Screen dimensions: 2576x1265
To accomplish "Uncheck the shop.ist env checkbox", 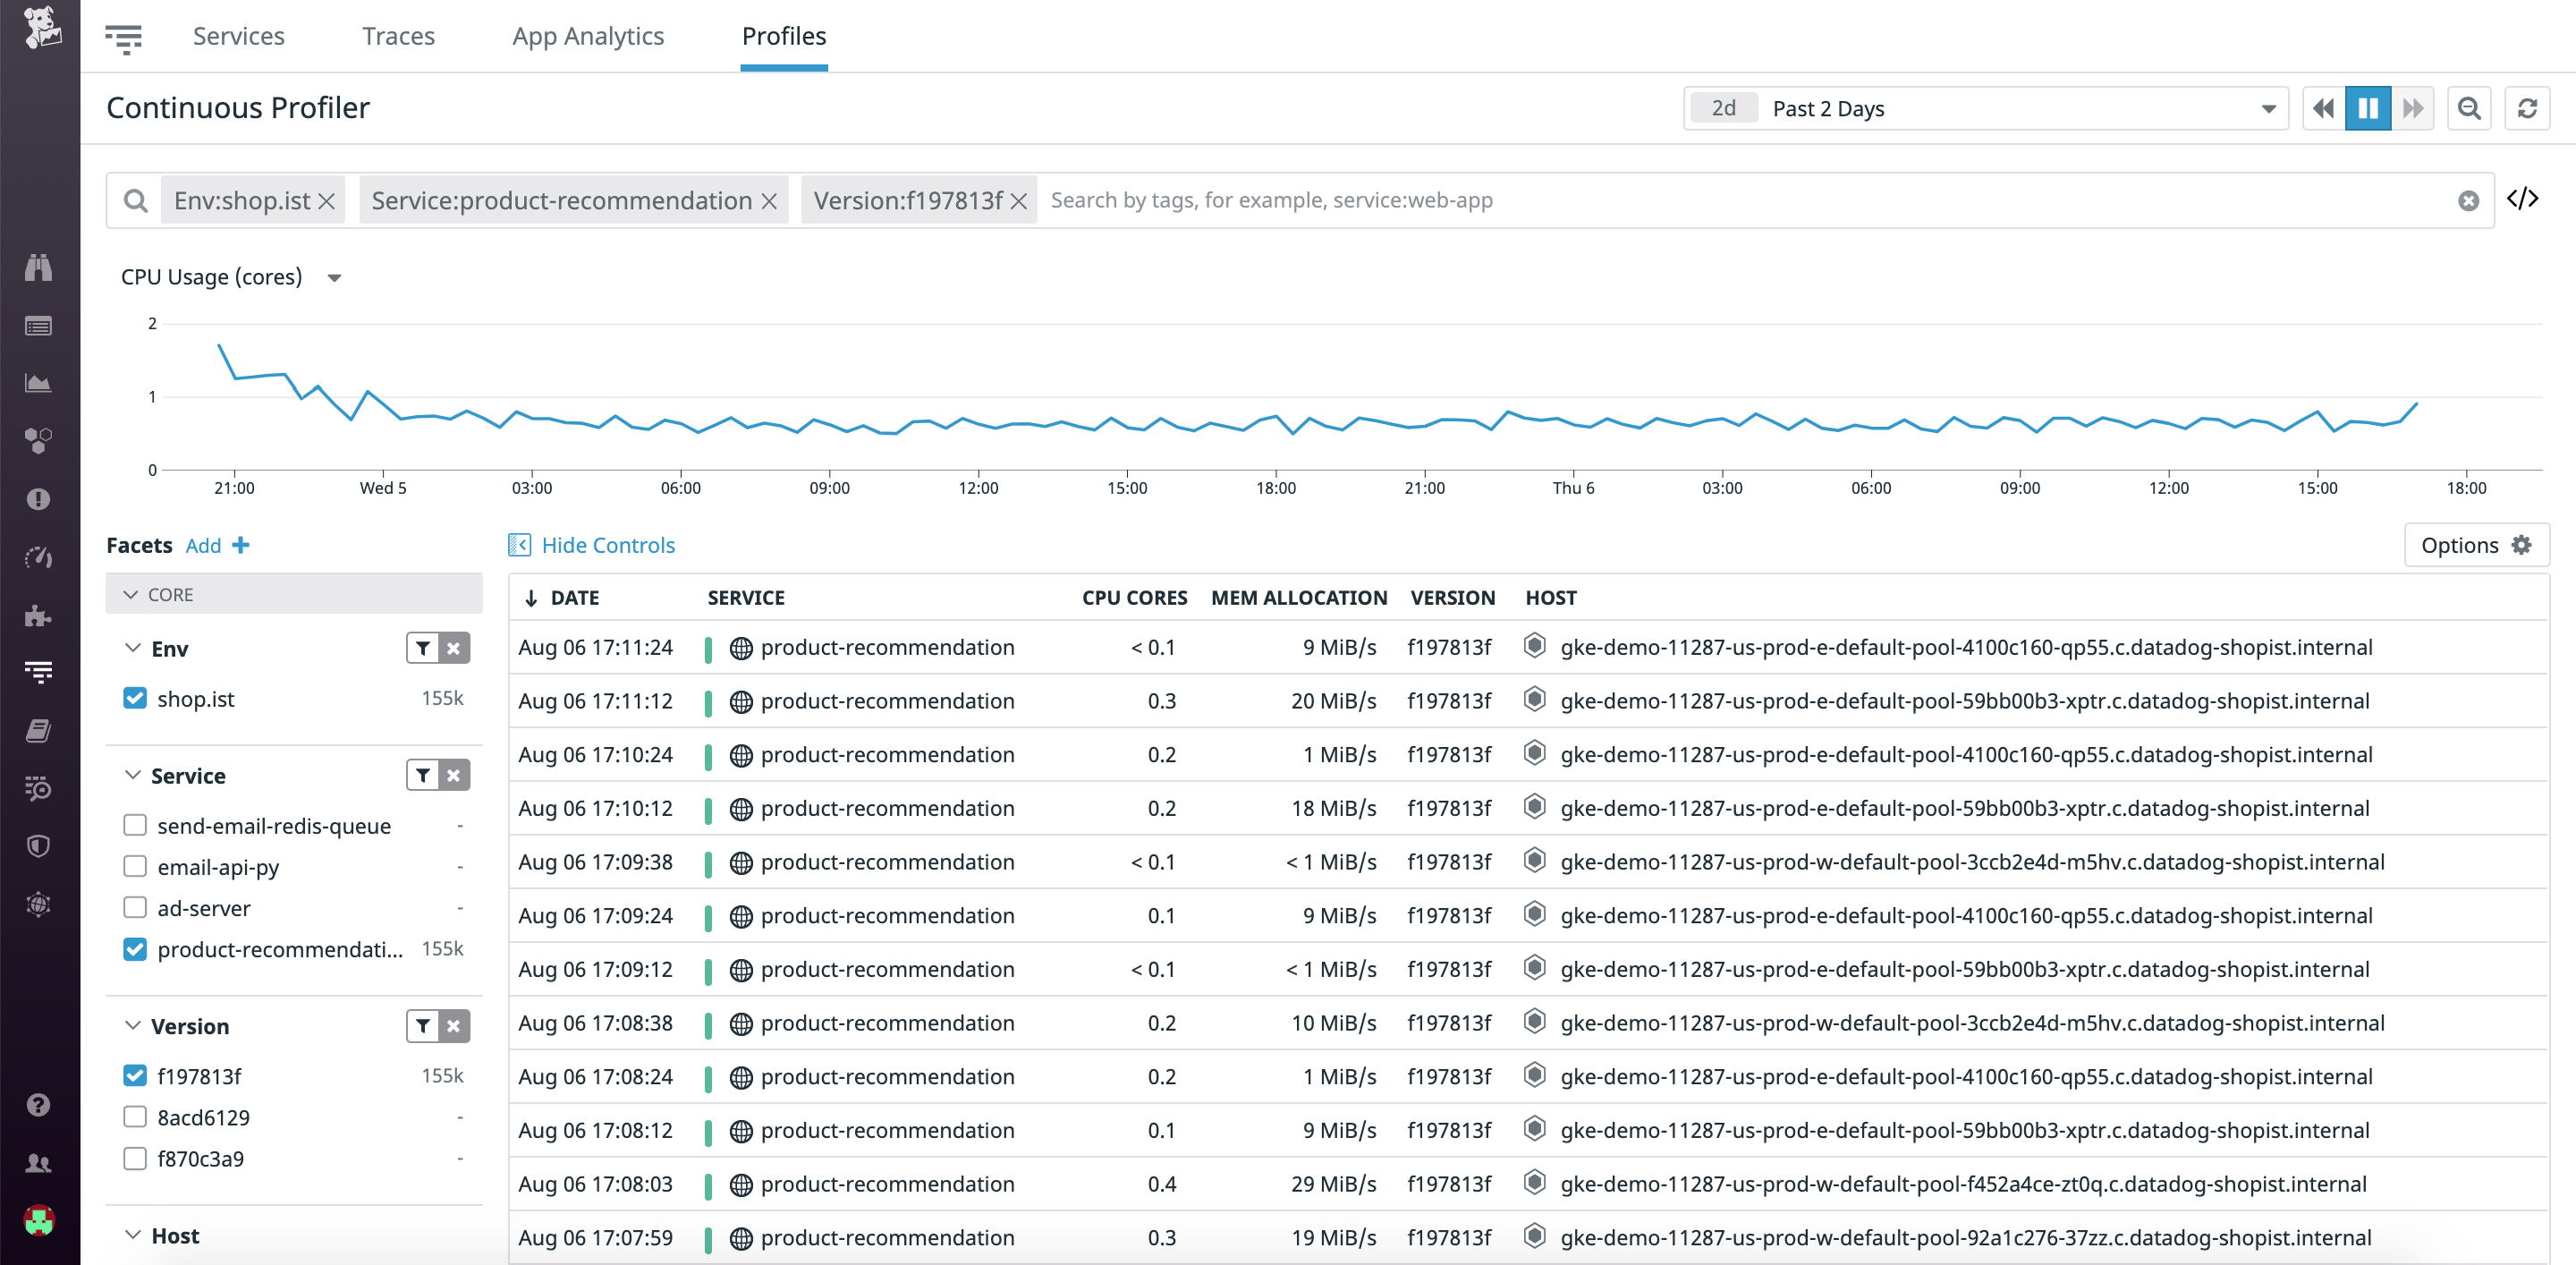I will (135, 698).
